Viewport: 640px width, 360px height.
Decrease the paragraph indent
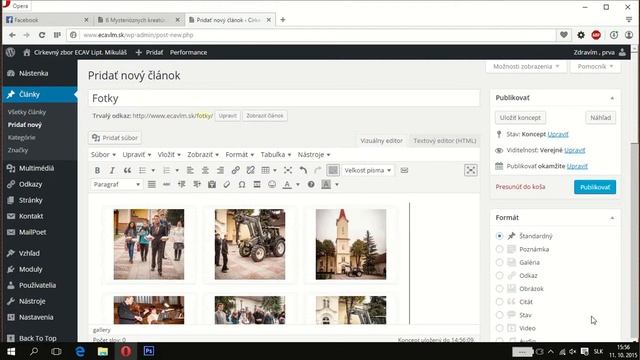click(x=182, y=184)
